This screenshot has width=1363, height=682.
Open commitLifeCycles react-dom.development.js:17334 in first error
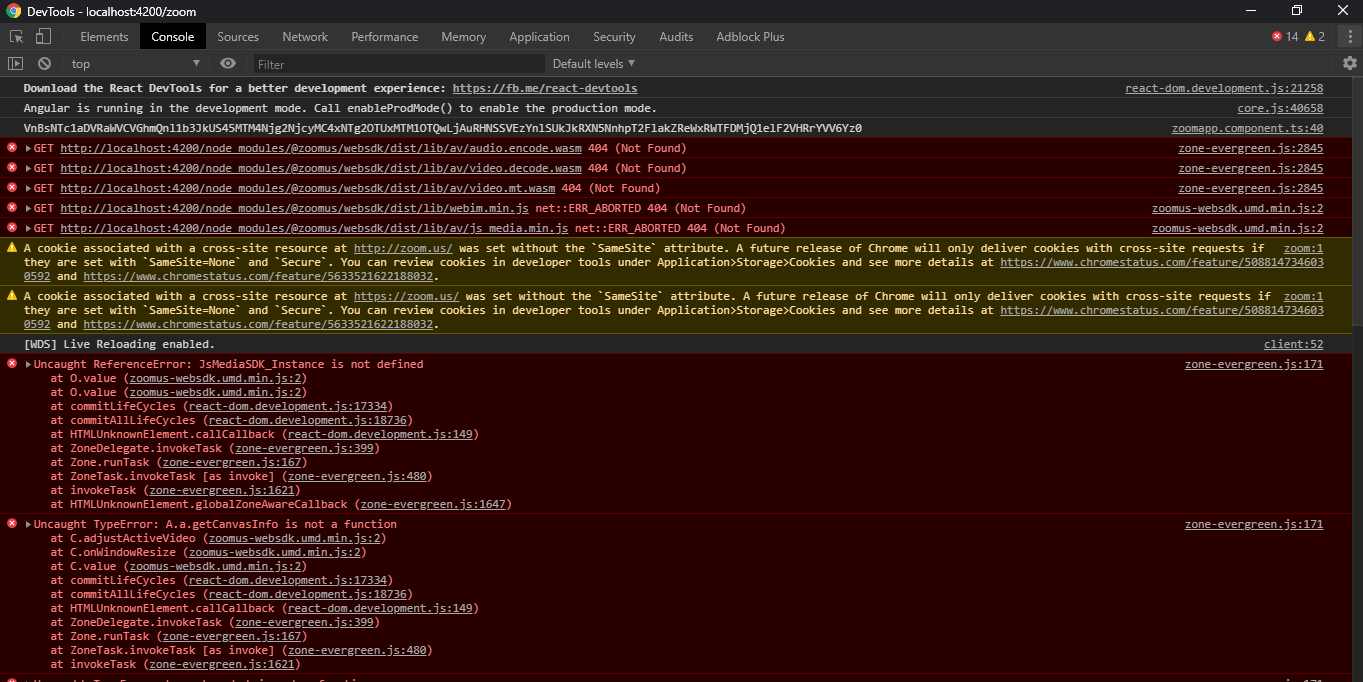point(288,406)
